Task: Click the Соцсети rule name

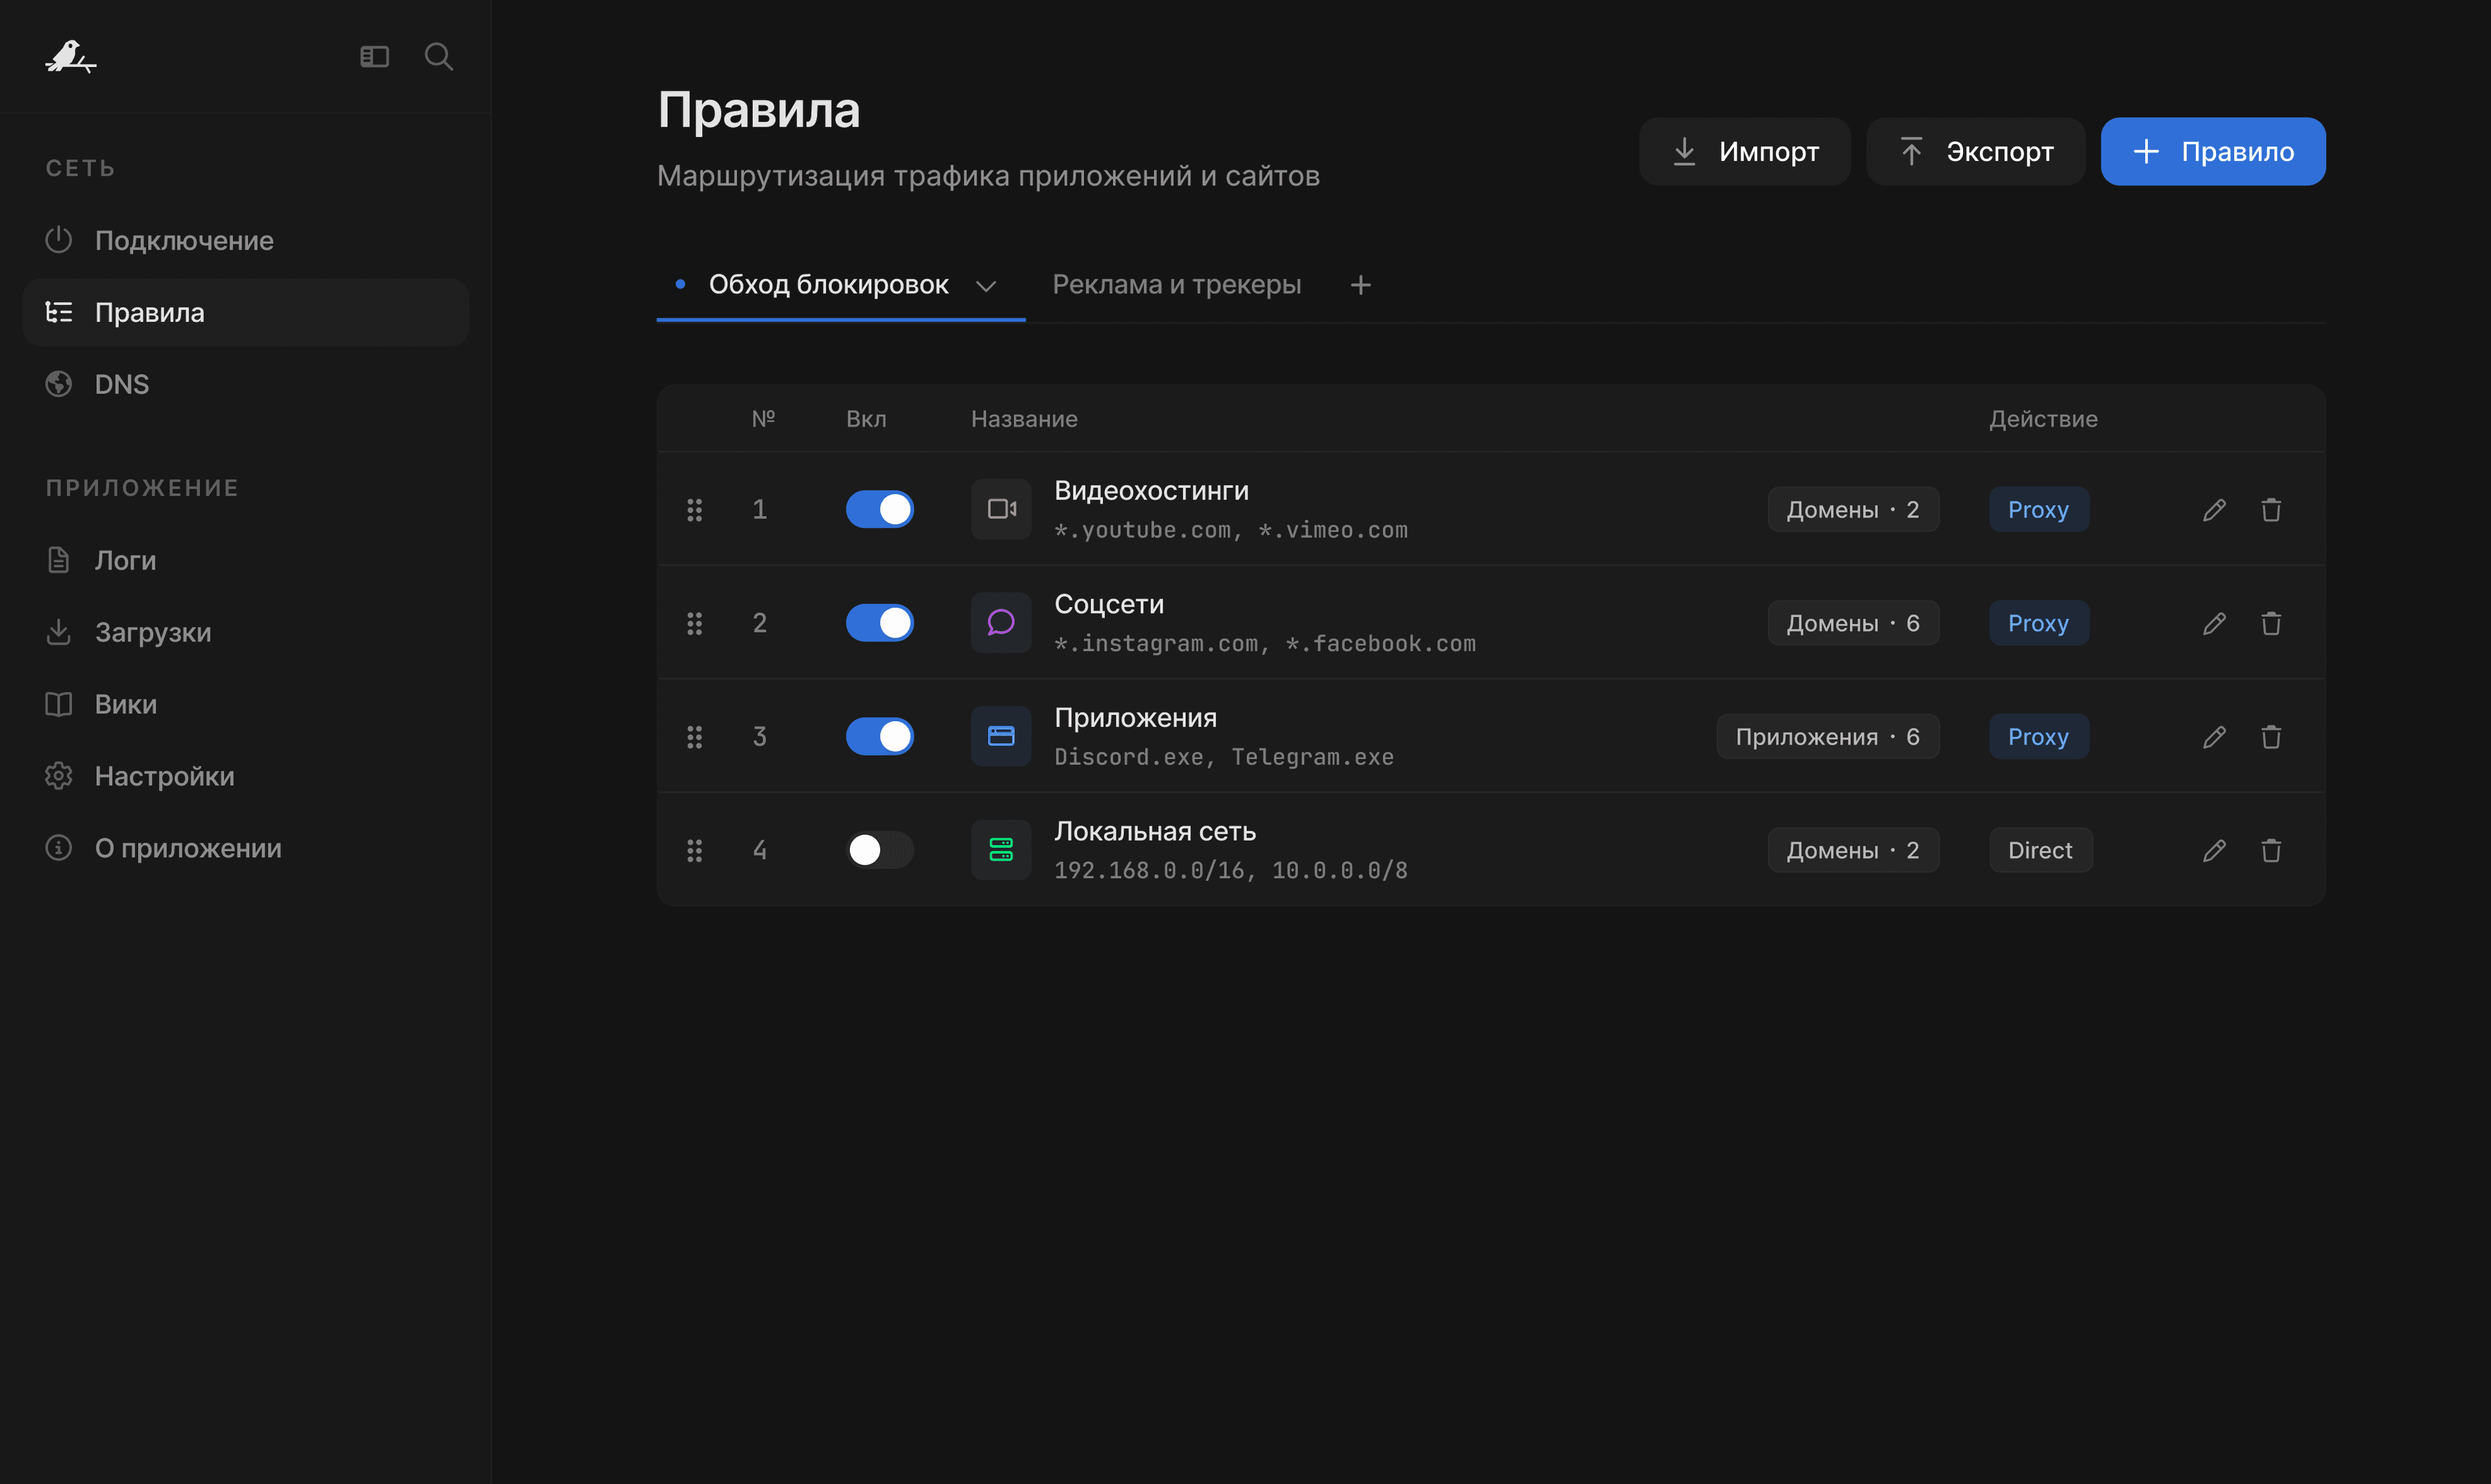Action: pyautogui.click(x=1109, y=604)
